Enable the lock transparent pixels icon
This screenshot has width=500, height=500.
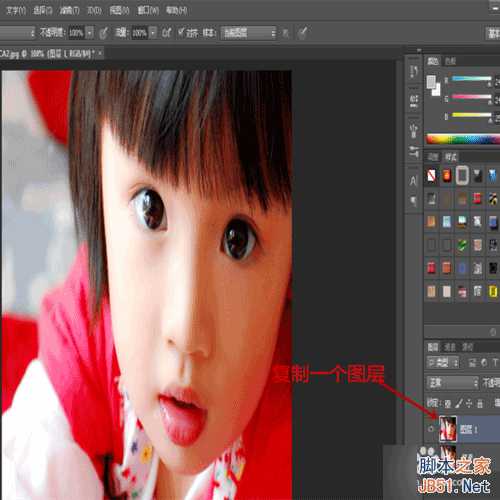click(x=448, y=404)
